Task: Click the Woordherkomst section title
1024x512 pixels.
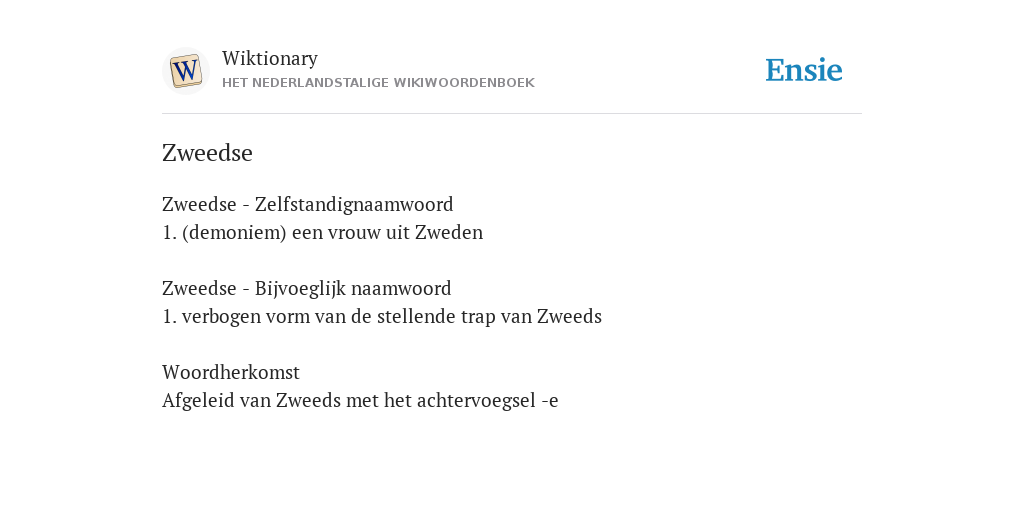Action: tap(231, 372)
